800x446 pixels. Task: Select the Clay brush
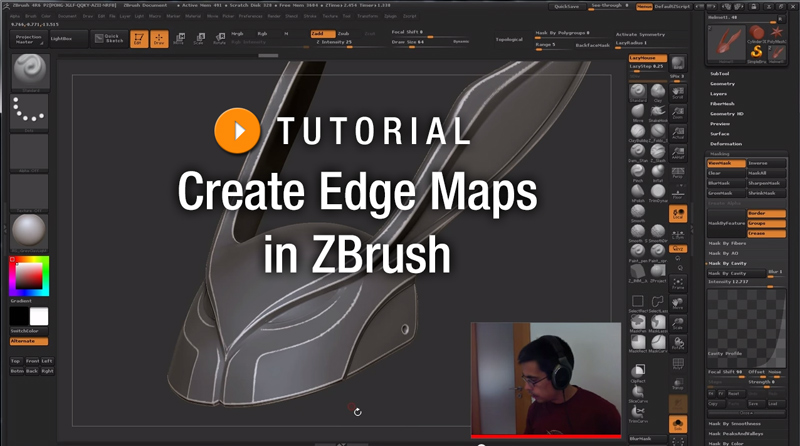click(x=658, y=92)
